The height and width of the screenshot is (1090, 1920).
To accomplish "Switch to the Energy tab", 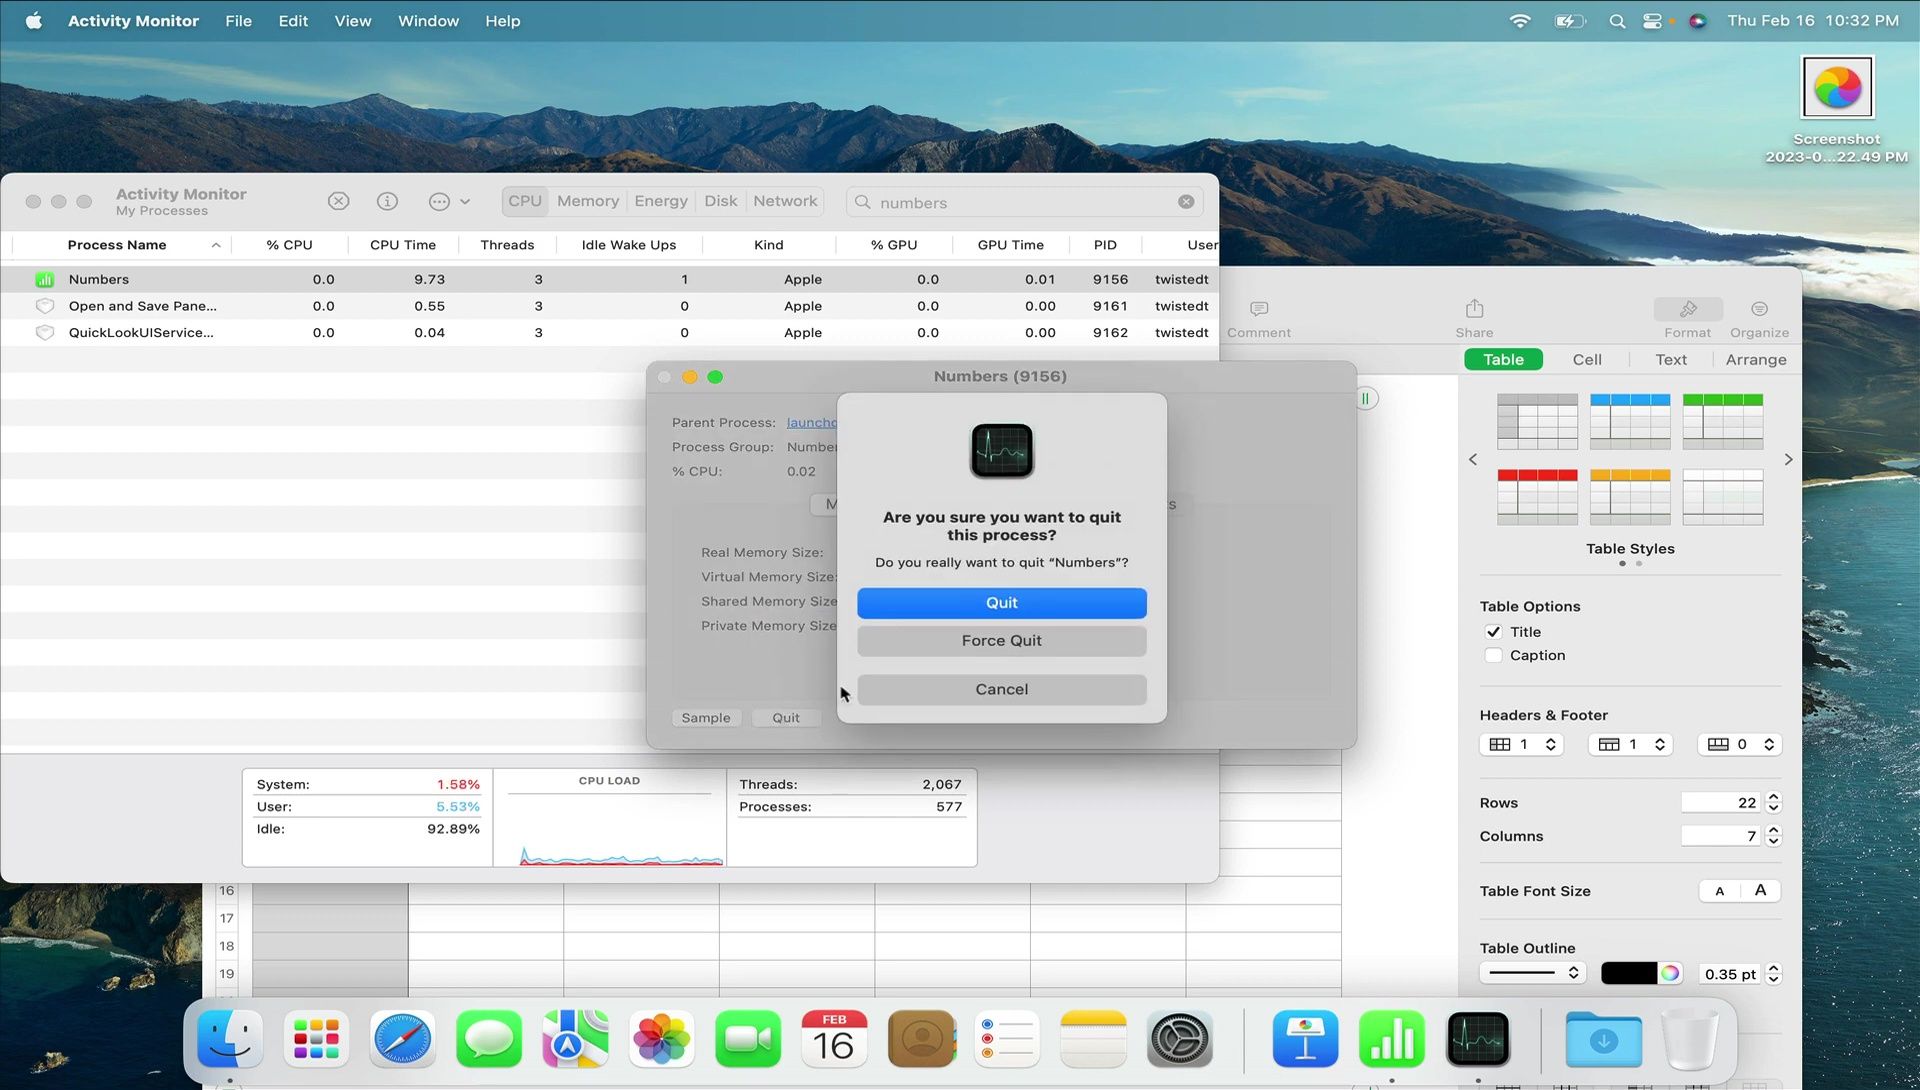I will (661, 201).
